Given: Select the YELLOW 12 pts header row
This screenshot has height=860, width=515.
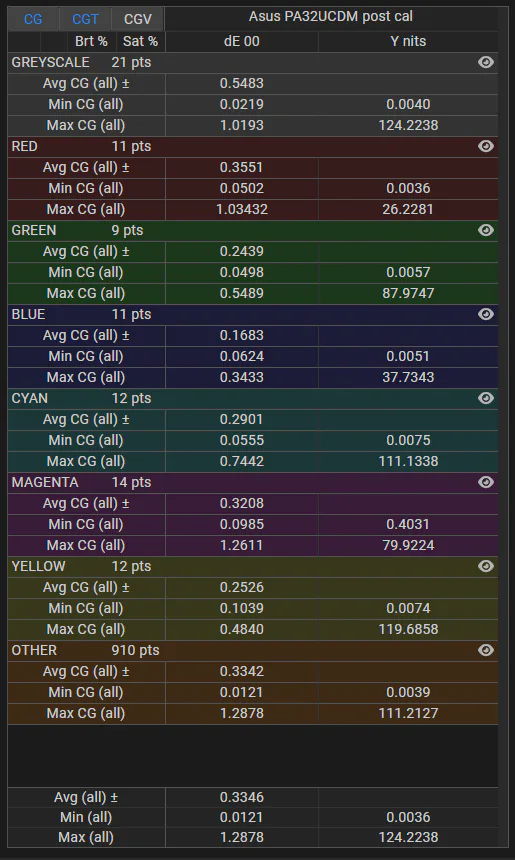Looking at the screenshot, I should coord(253,566).
